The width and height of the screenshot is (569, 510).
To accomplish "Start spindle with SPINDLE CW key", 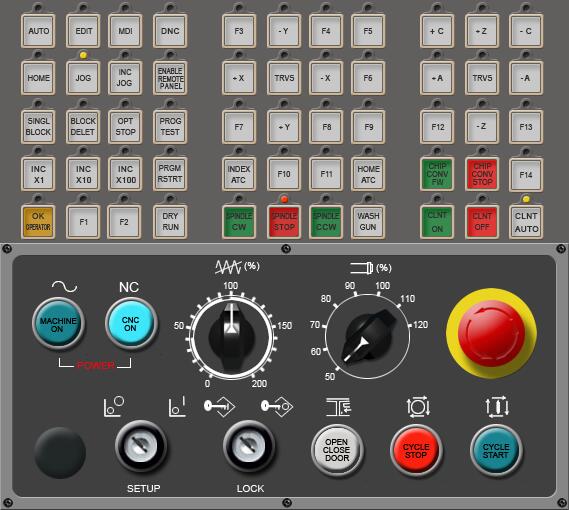I will pyautogui.click(x=239, y=221).
